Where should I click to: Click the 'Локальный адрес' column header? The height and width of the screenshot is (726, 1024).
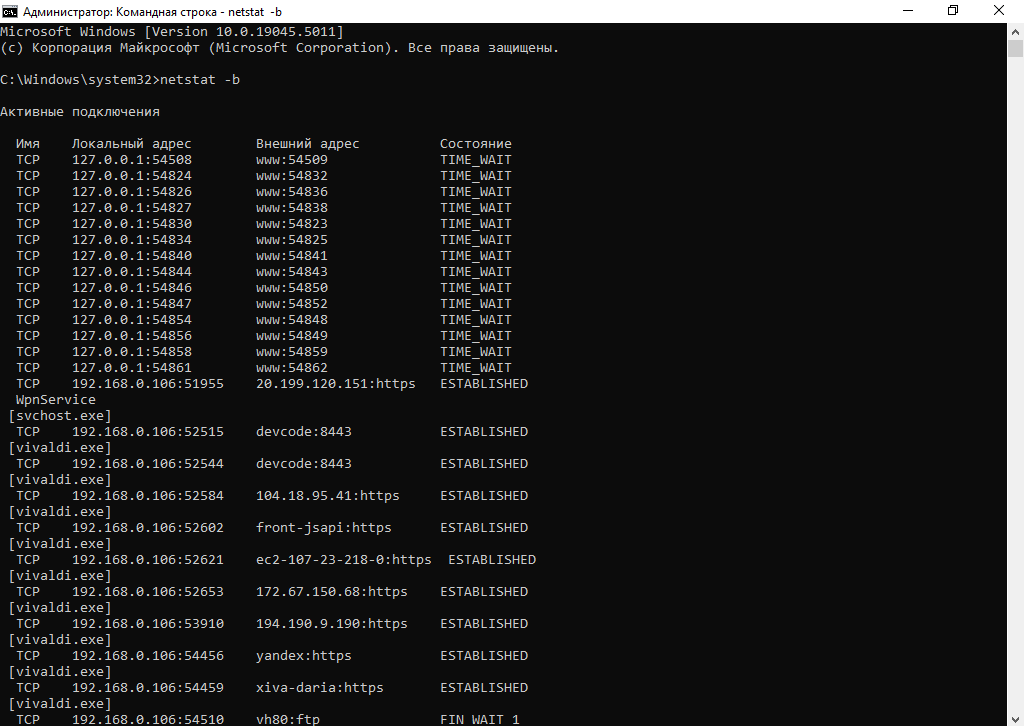pyautogui.click(x=131, y=144)
